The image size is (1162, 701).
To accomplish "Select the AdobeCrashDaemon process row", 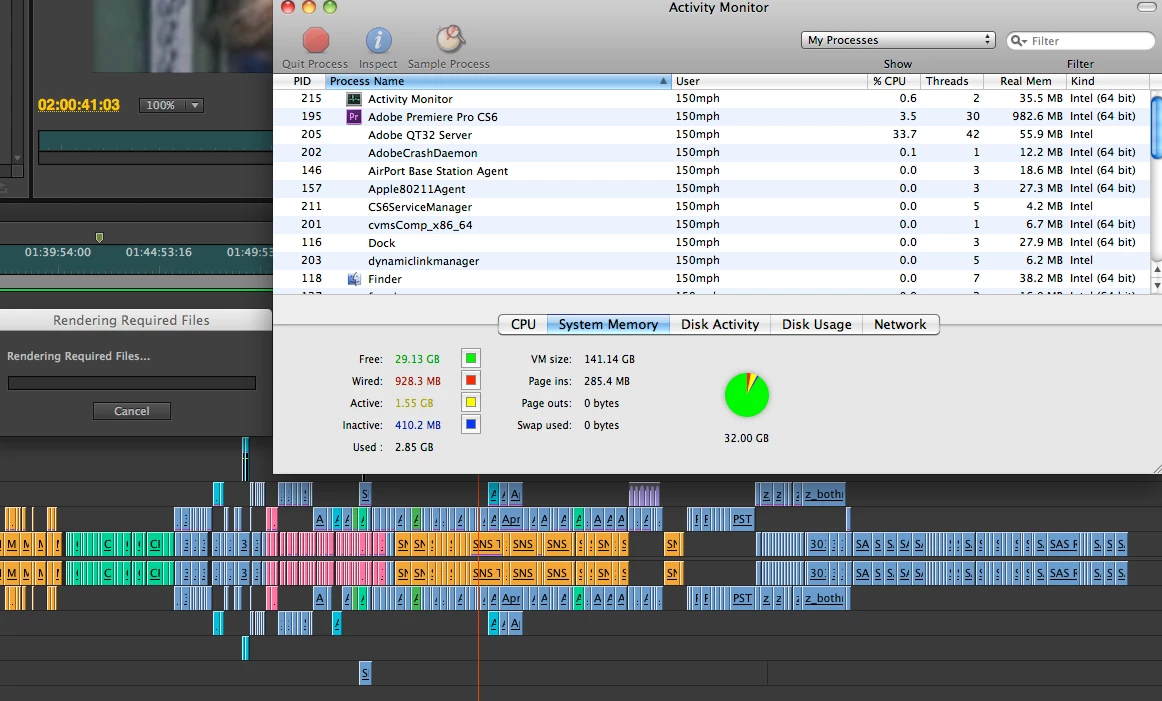I will [x=711, y=153].
